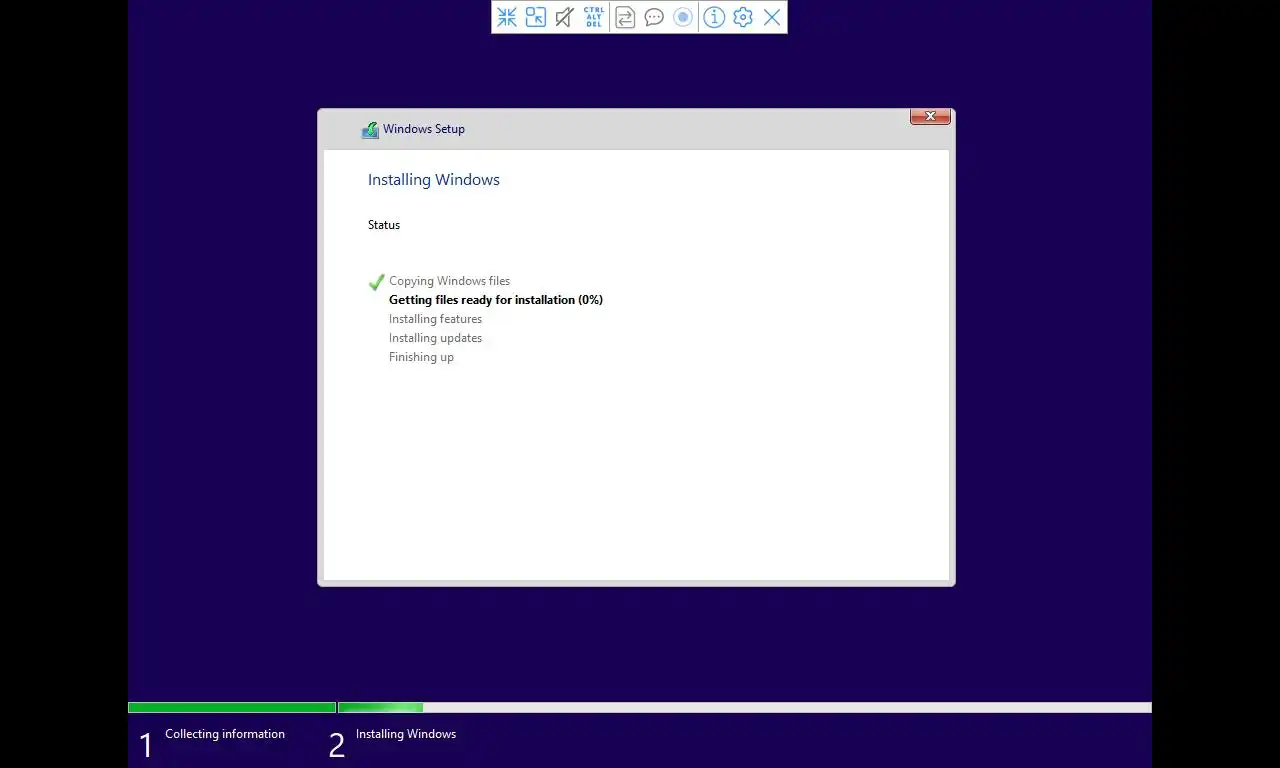This screenshot has width=1280, height=768.
Task: Open the file transfer icon
Action: tap(625, 17)
